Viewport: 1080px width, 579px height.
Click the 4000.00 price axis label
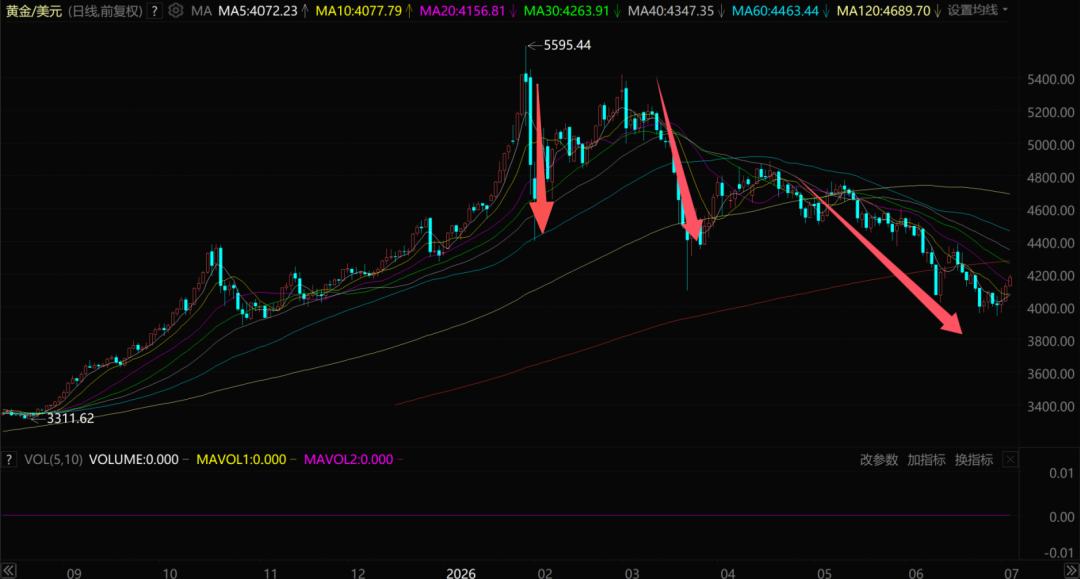(1050, 308)
